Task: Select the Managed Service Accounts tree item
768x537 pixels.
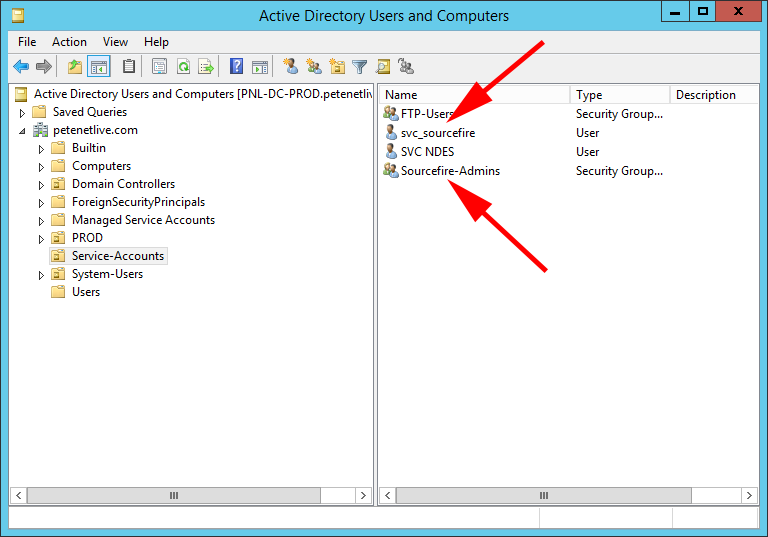Action: [x=143, y=220]
